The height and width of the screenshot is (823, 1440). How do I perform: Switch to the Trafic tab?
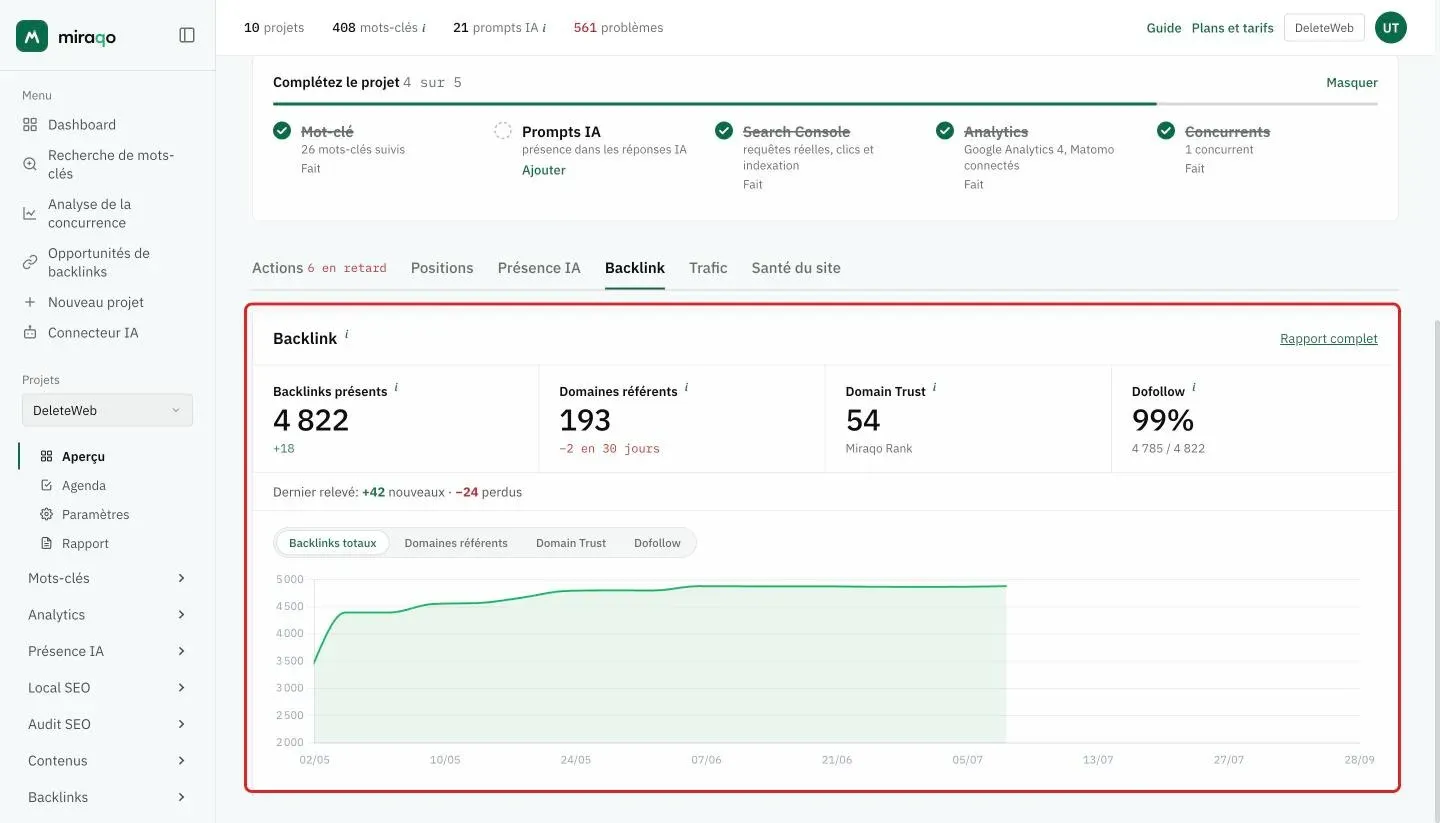click(x=708, y=268)
